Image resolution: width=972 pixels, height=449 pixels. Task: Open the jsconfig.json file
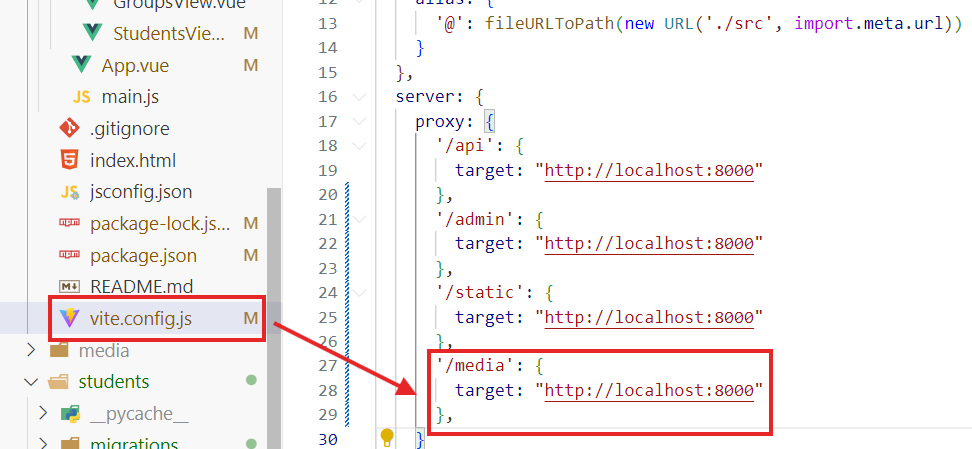click(141, 192)
